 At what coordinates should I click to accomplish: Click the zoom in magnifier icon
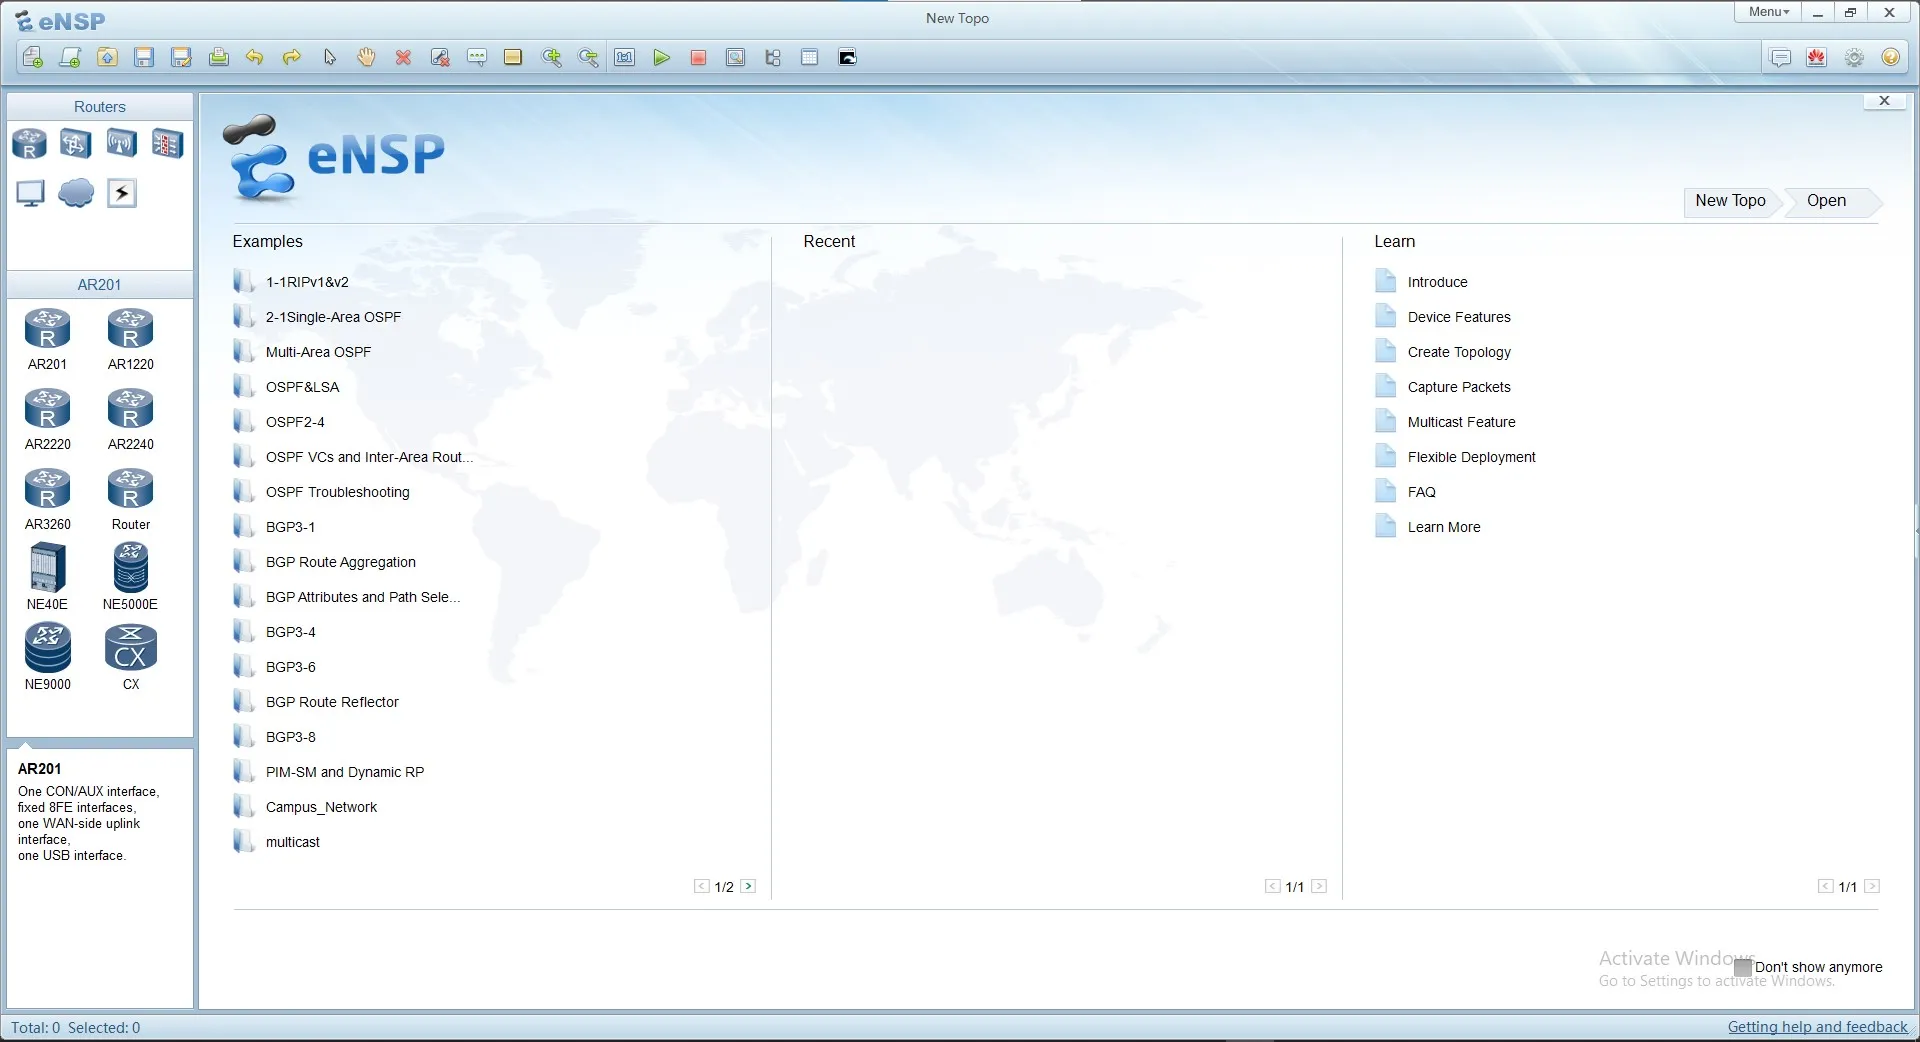551,57
